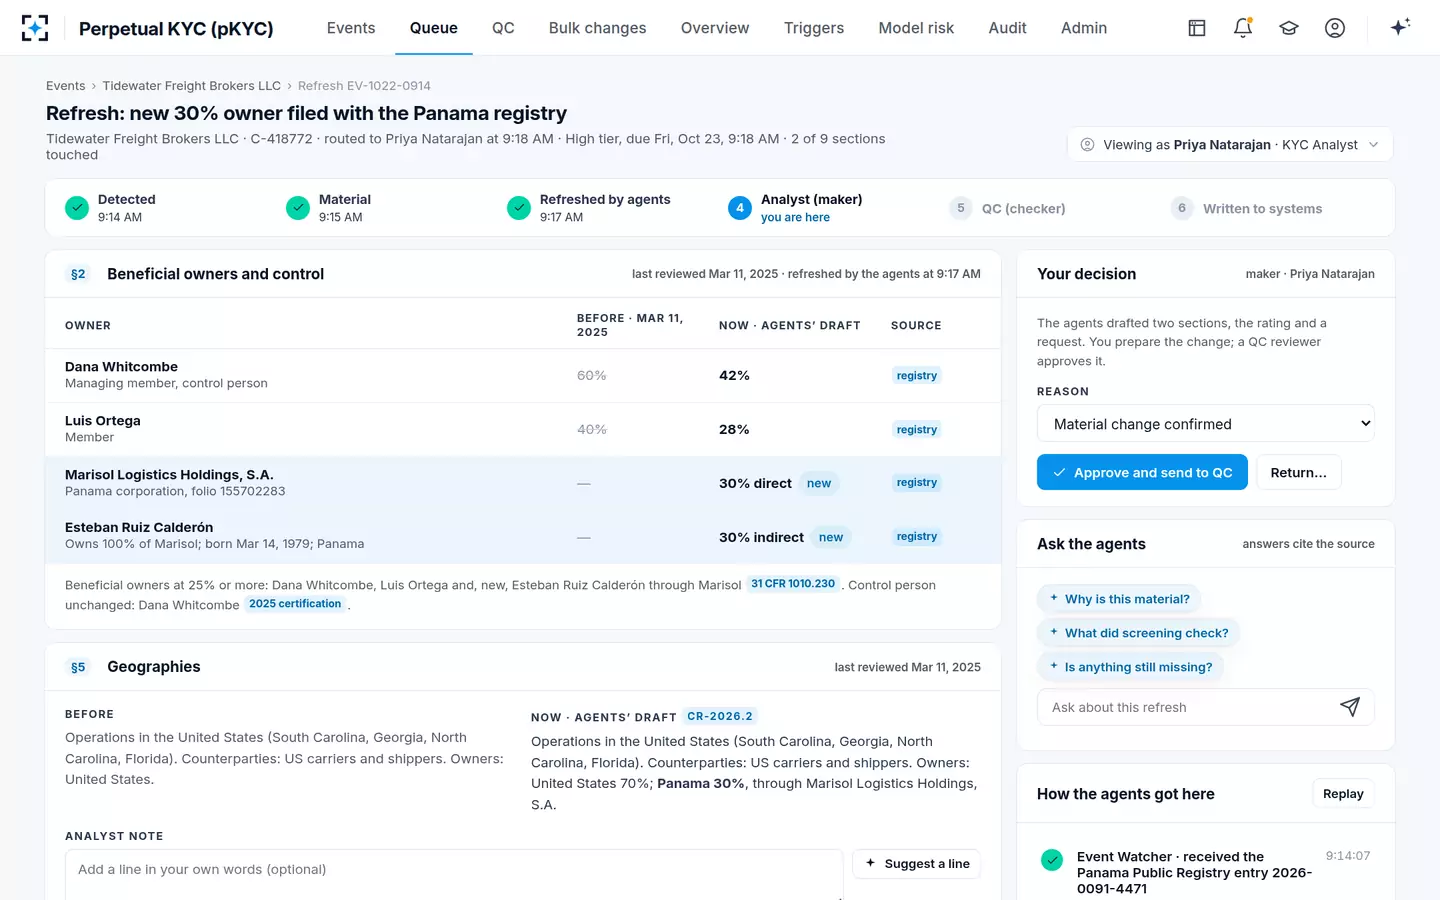
Task: Open the Model risk tab
Action: click(x=916, y=28)
